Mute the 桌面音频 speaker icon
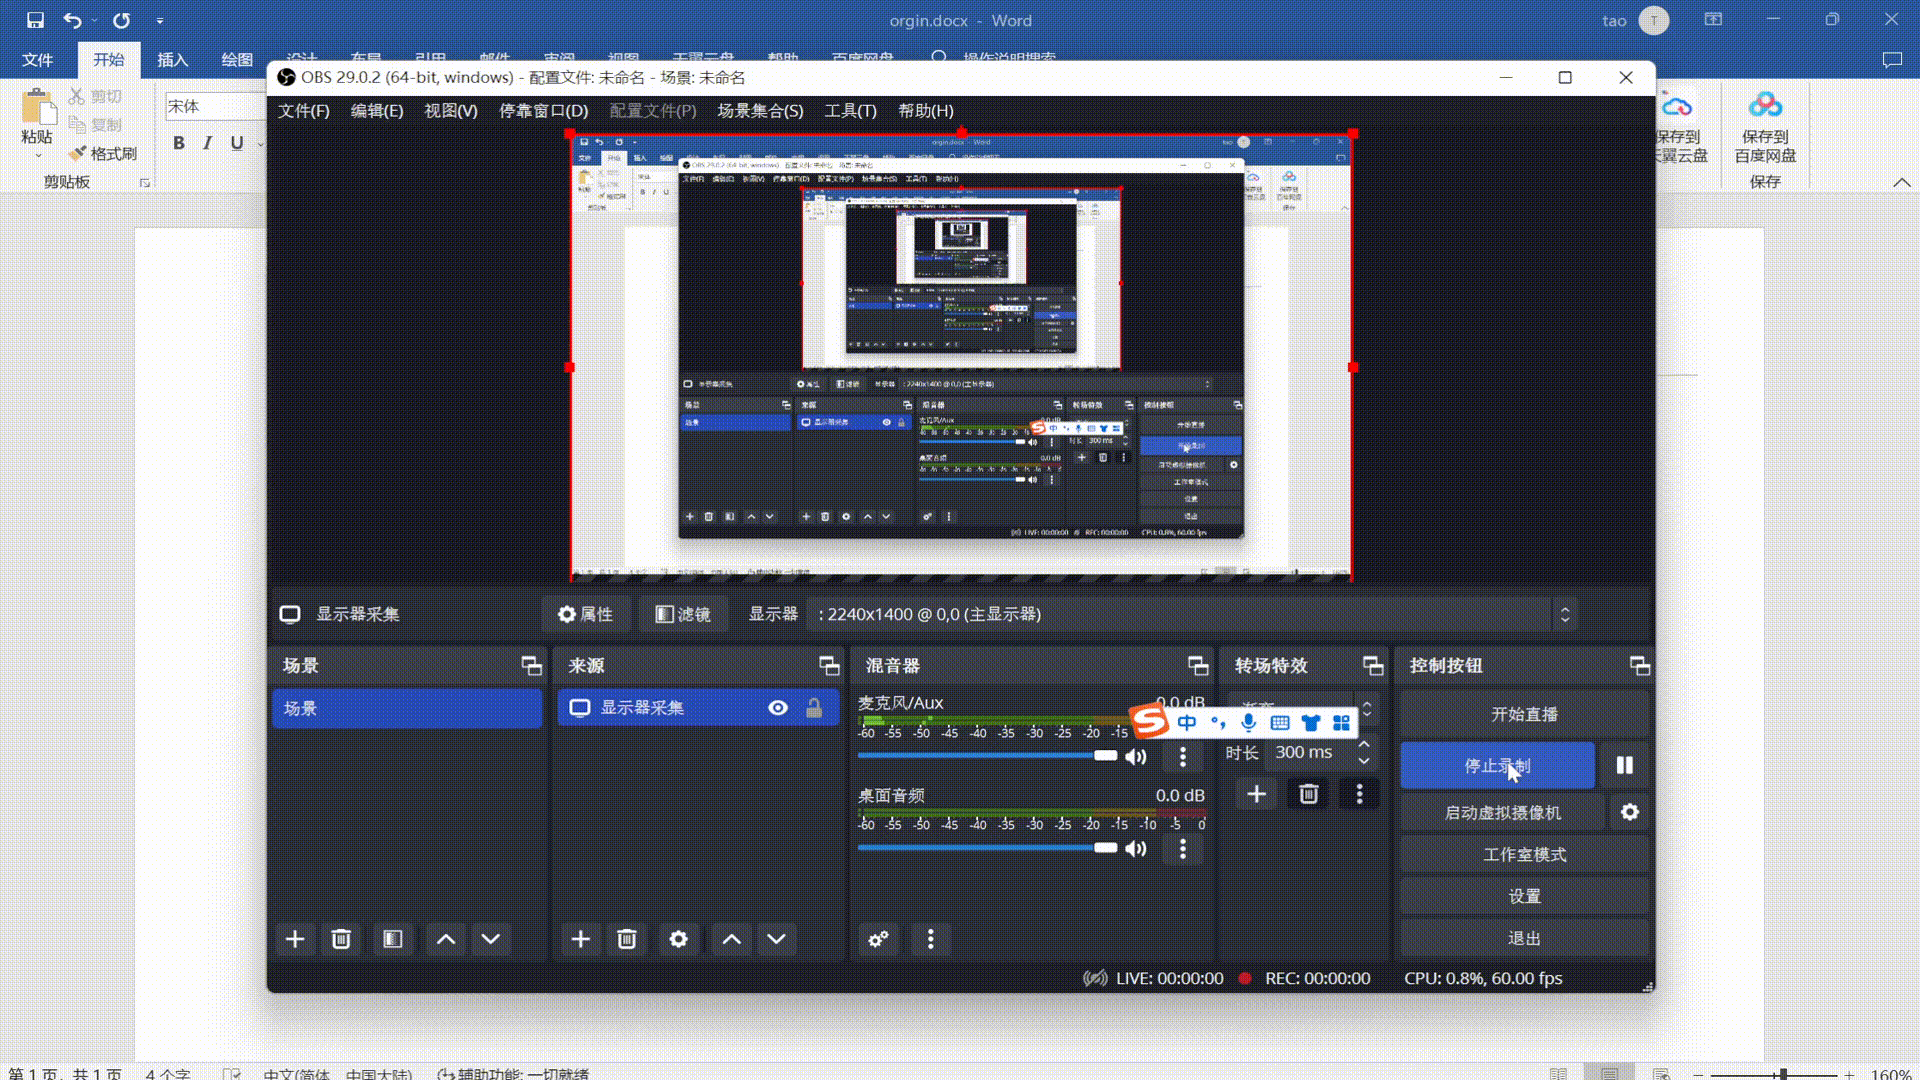 click(x=1136, y=849)
